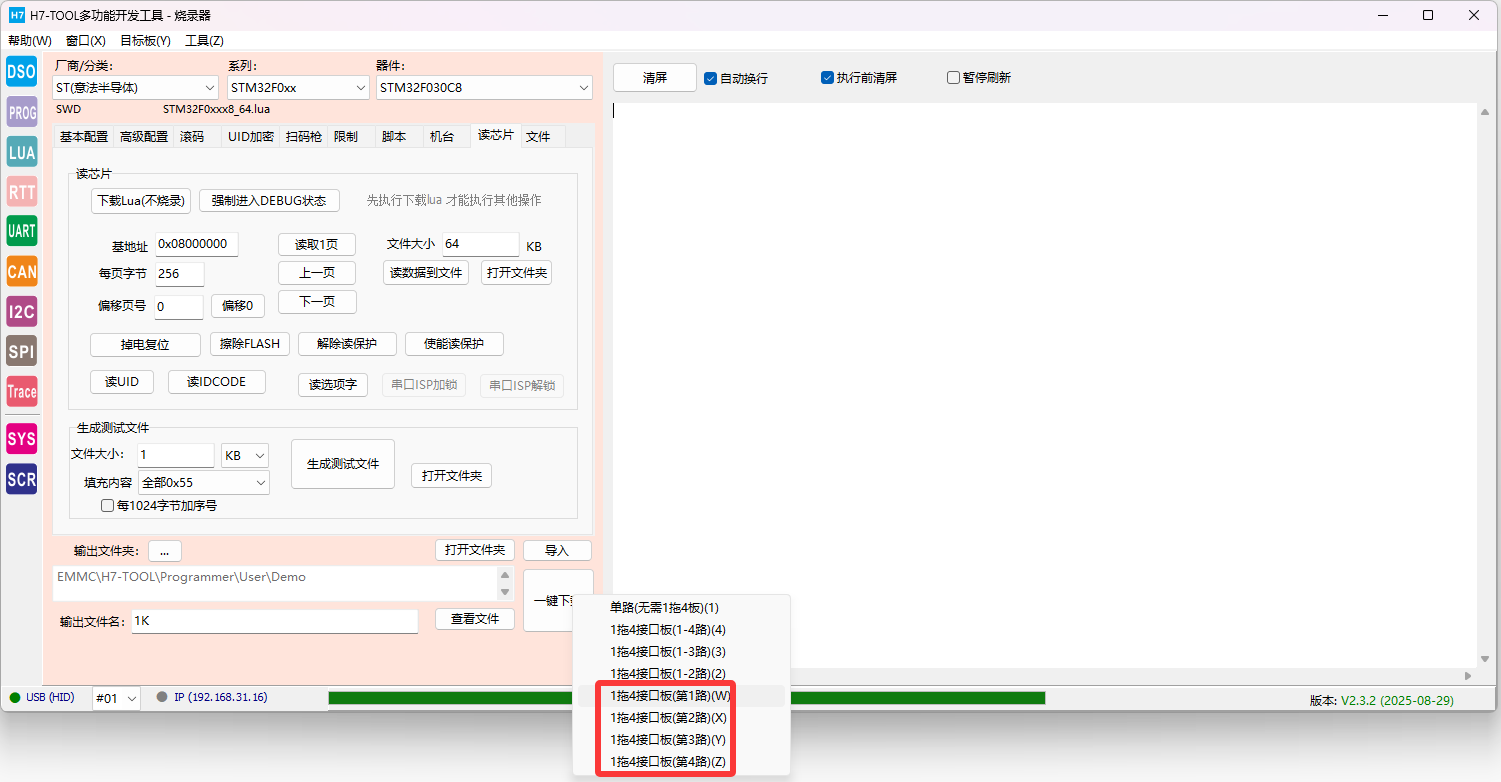Open the 器件 STM32F030C8 dropdown
This screenshot has width=1501, height=782.
point(484,88)
